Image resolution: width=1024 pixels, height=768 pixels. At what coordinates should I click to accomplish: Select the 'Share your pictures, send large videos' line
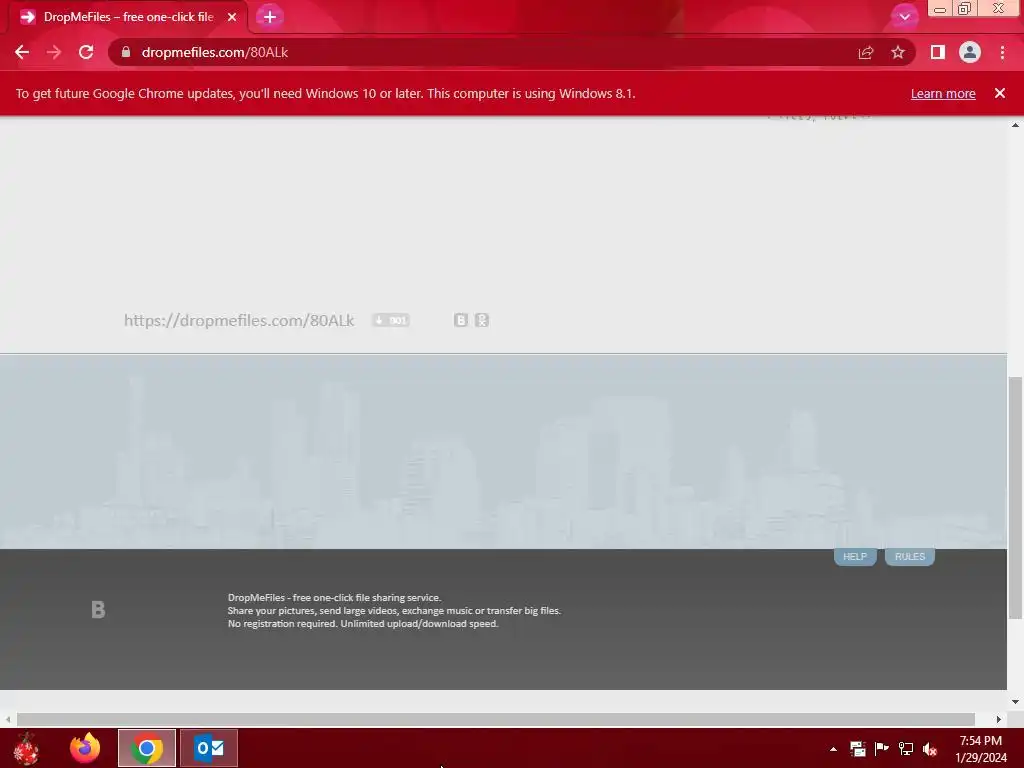click(394, 611)
